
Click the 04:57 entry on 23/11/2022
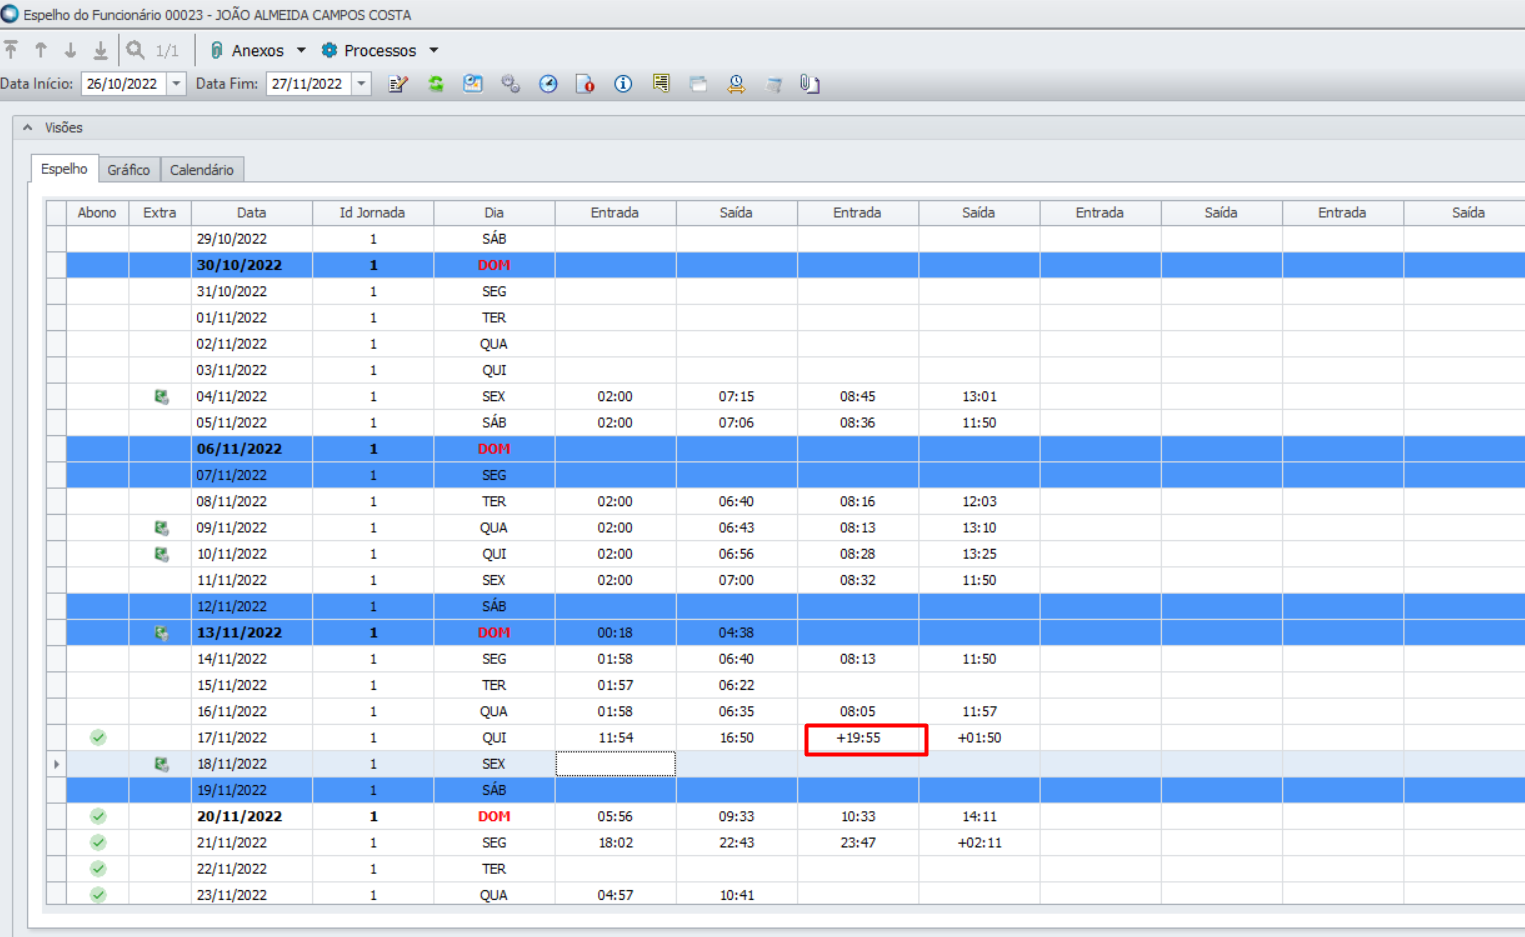click(615, 895)
